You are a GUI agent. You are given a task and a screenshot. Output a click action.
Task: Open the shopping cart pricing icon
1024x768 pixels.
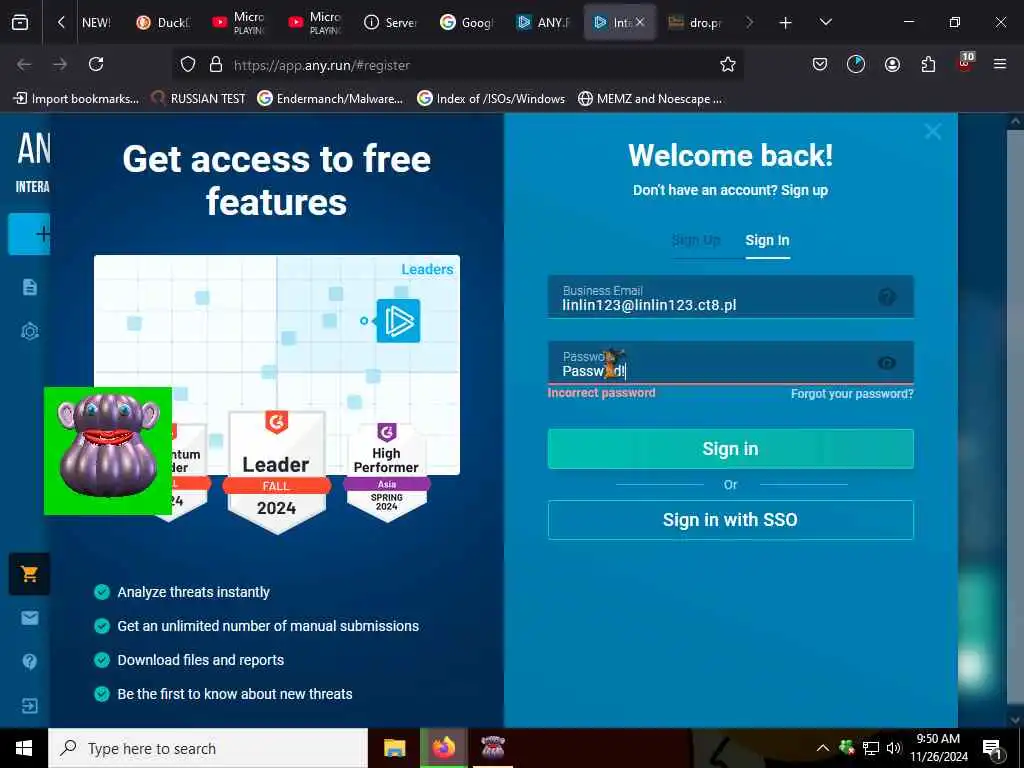[29, 574]
